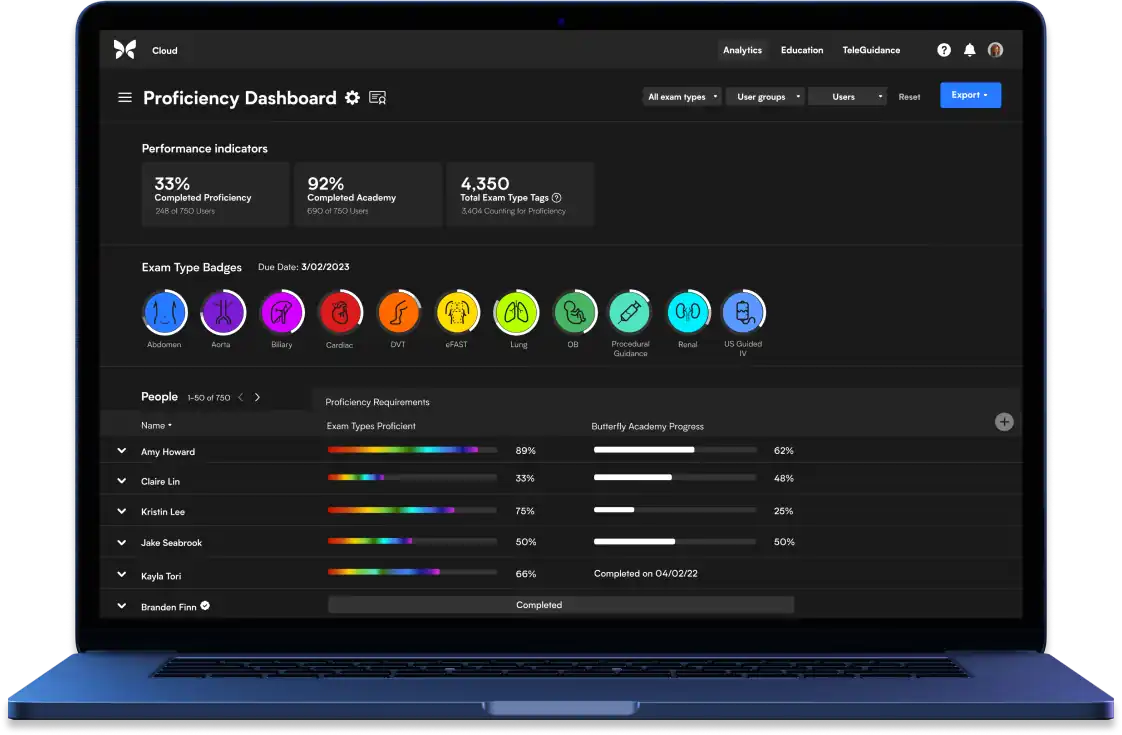Click the plus button on Proficiency Requirements
Viewport: 1122px width, 735px height.
[x=1003, y=422]
